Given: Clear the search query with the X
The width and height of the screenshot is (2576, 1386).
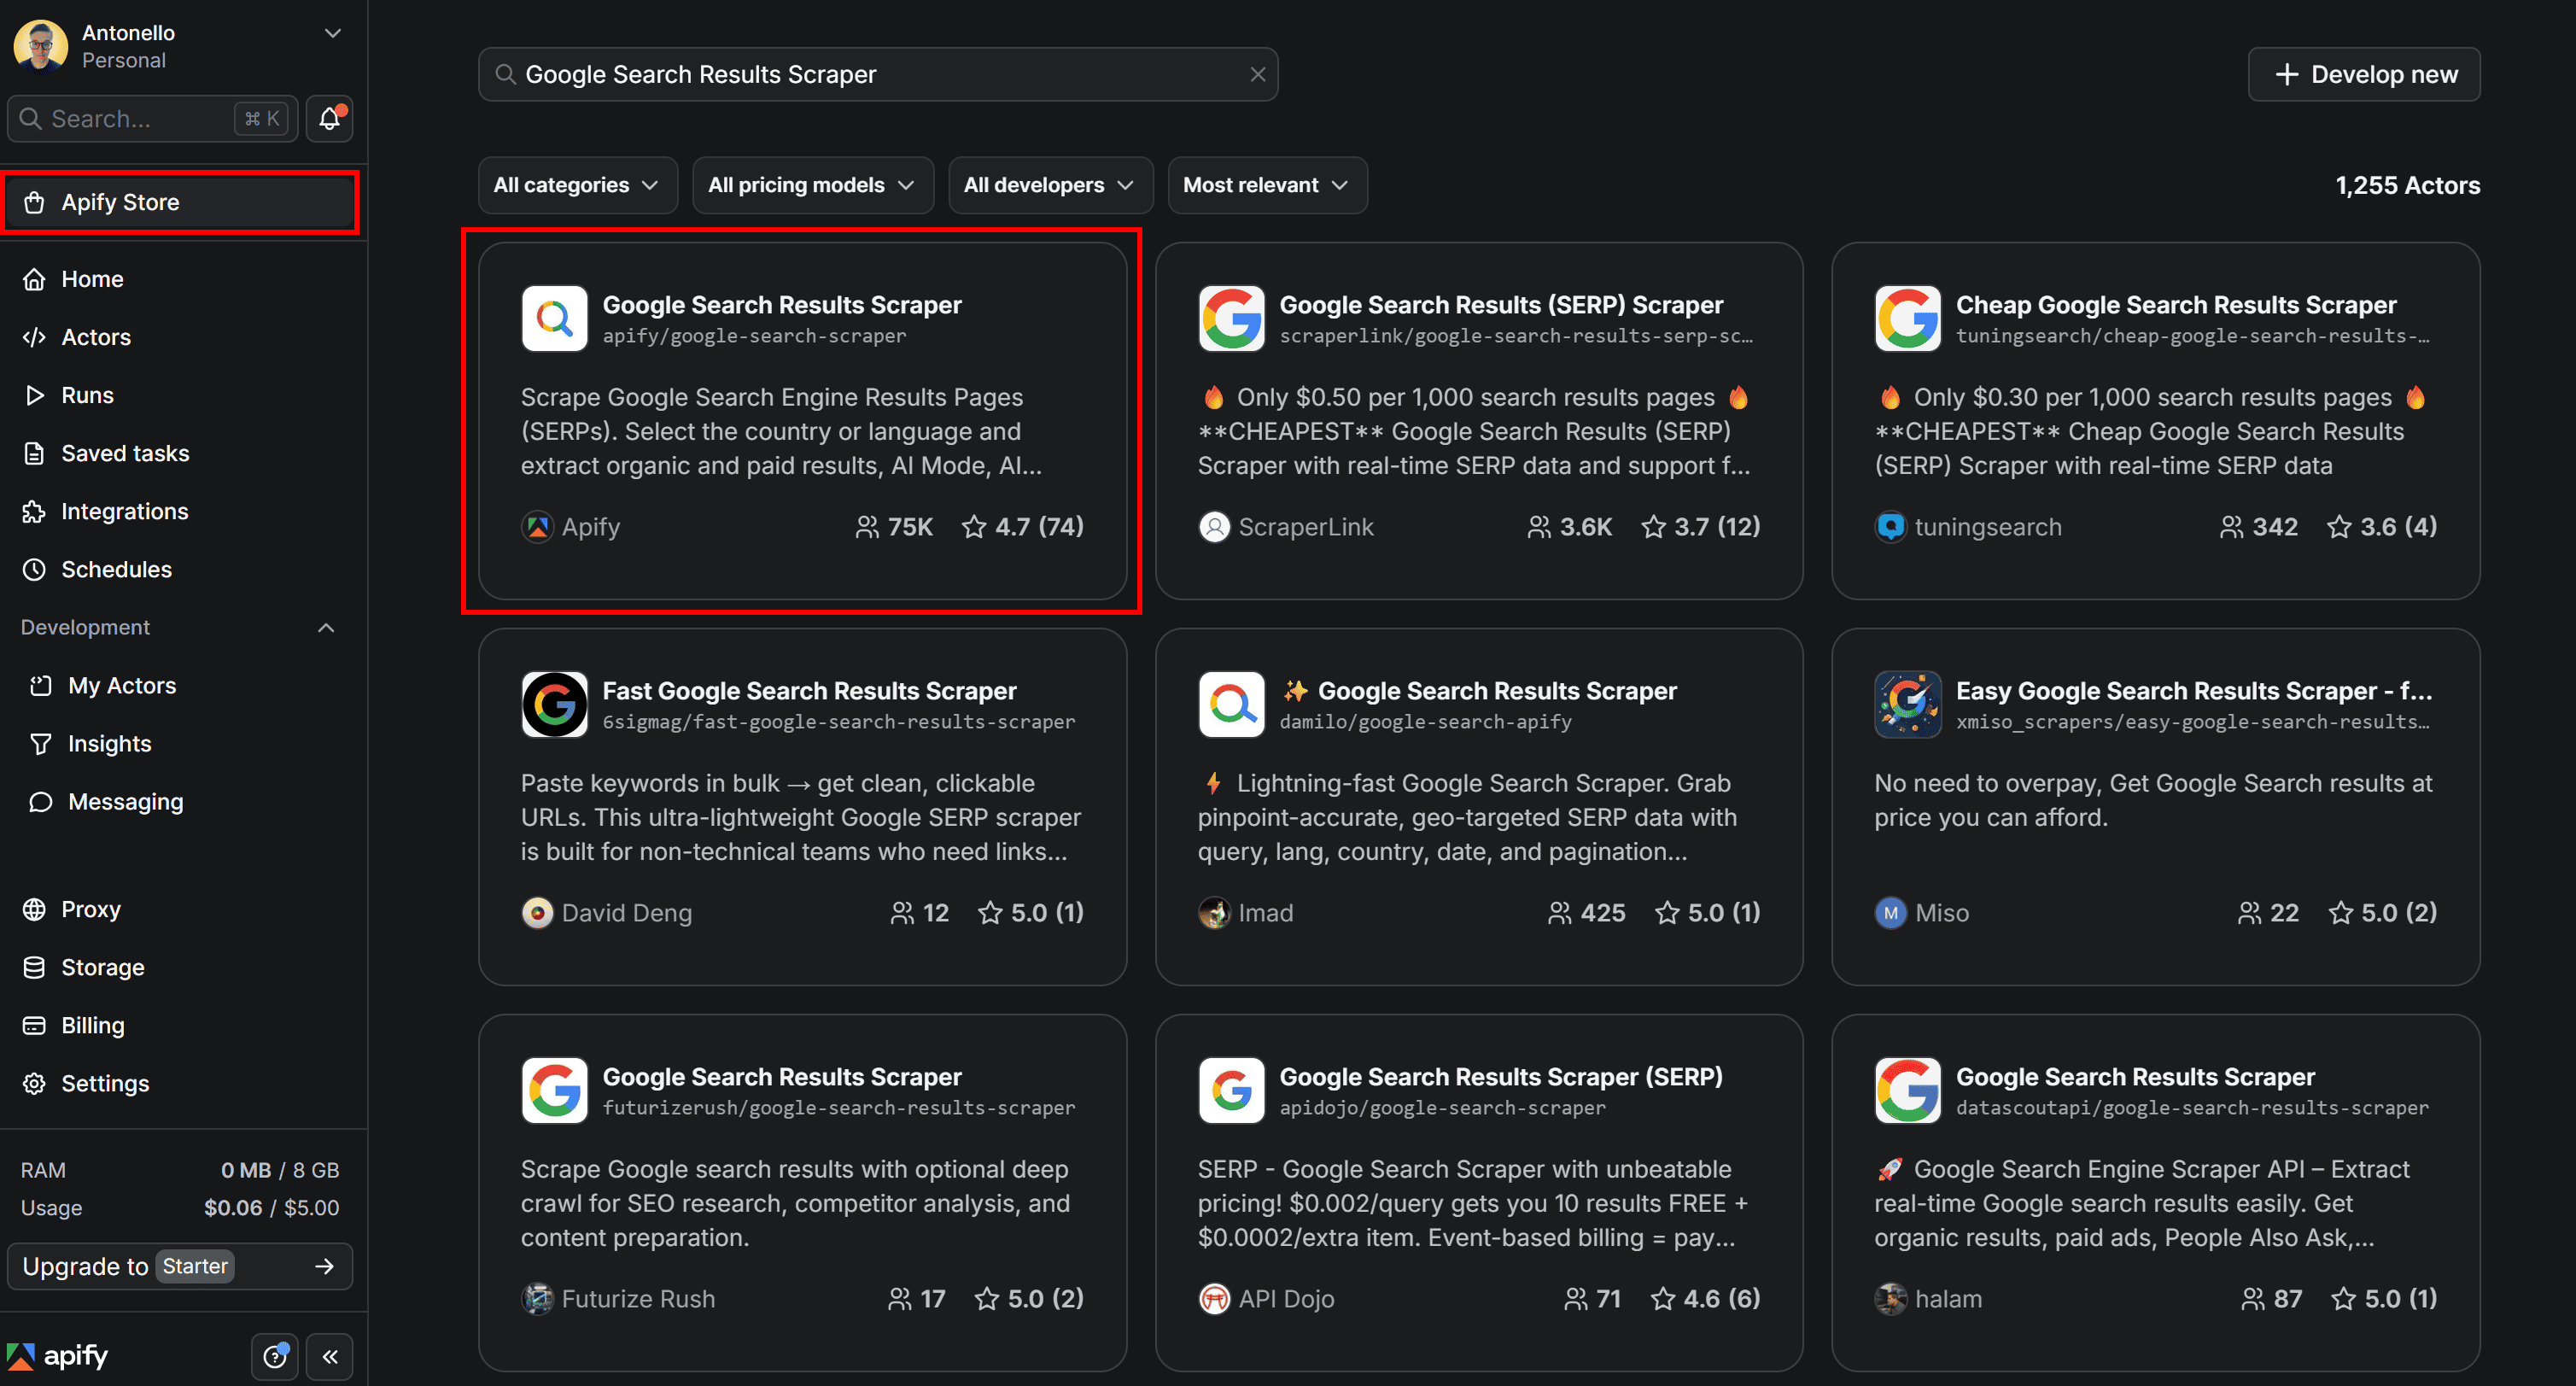Looking at the screenshot, I should (1257, 74).
